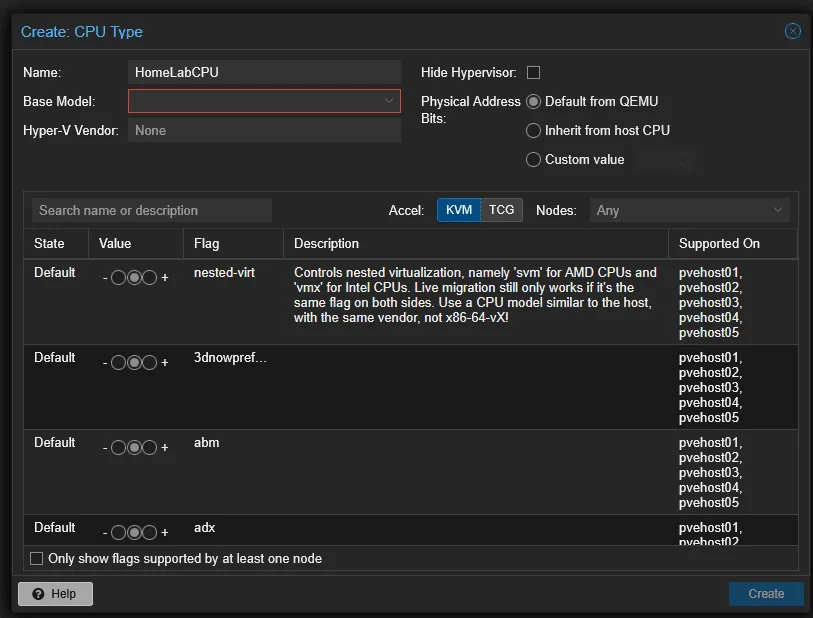Click the adx flag name
This screenshot has width=813, height=618.
[204, 527]
